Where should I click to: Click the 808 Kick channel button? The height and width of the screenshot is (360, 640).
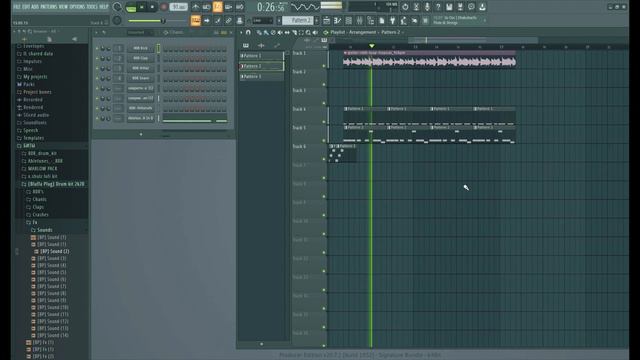click(140, 49)
